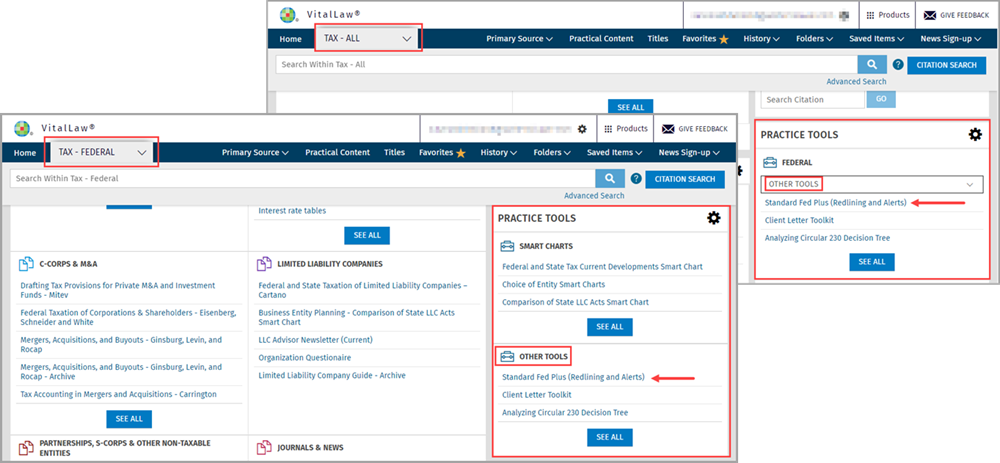
Task: Go to Home in Tax - All window
Action: (290, 39)
